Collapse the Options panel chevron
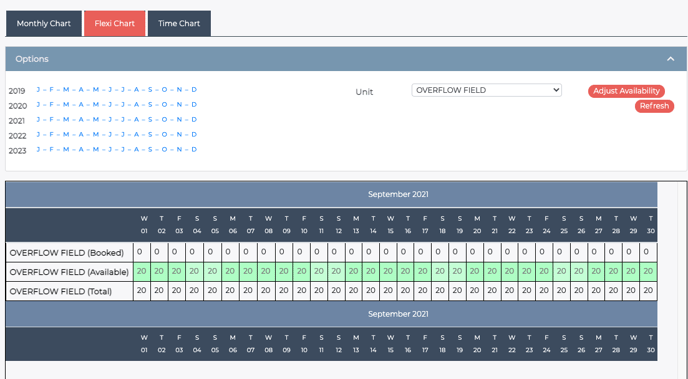Screen dimensions: 688x379 670,59
